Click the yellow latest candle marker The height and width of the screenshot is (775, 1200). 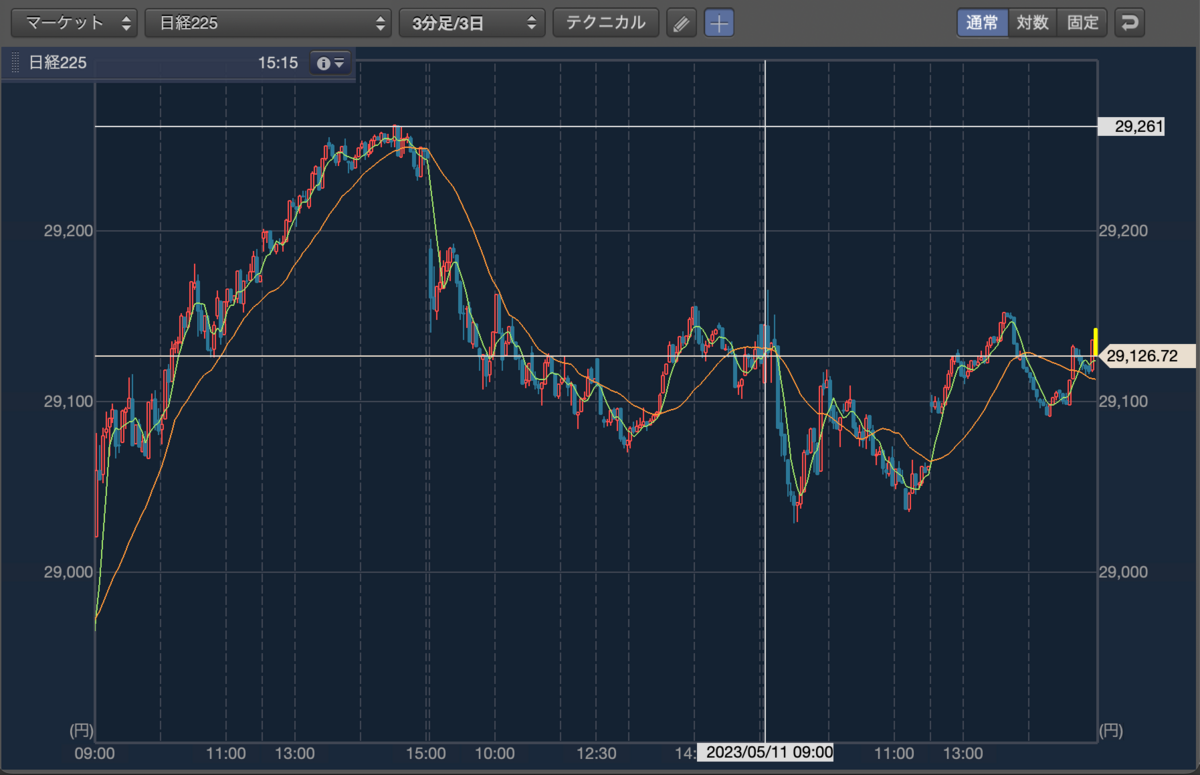click(x=1095, y=342)
